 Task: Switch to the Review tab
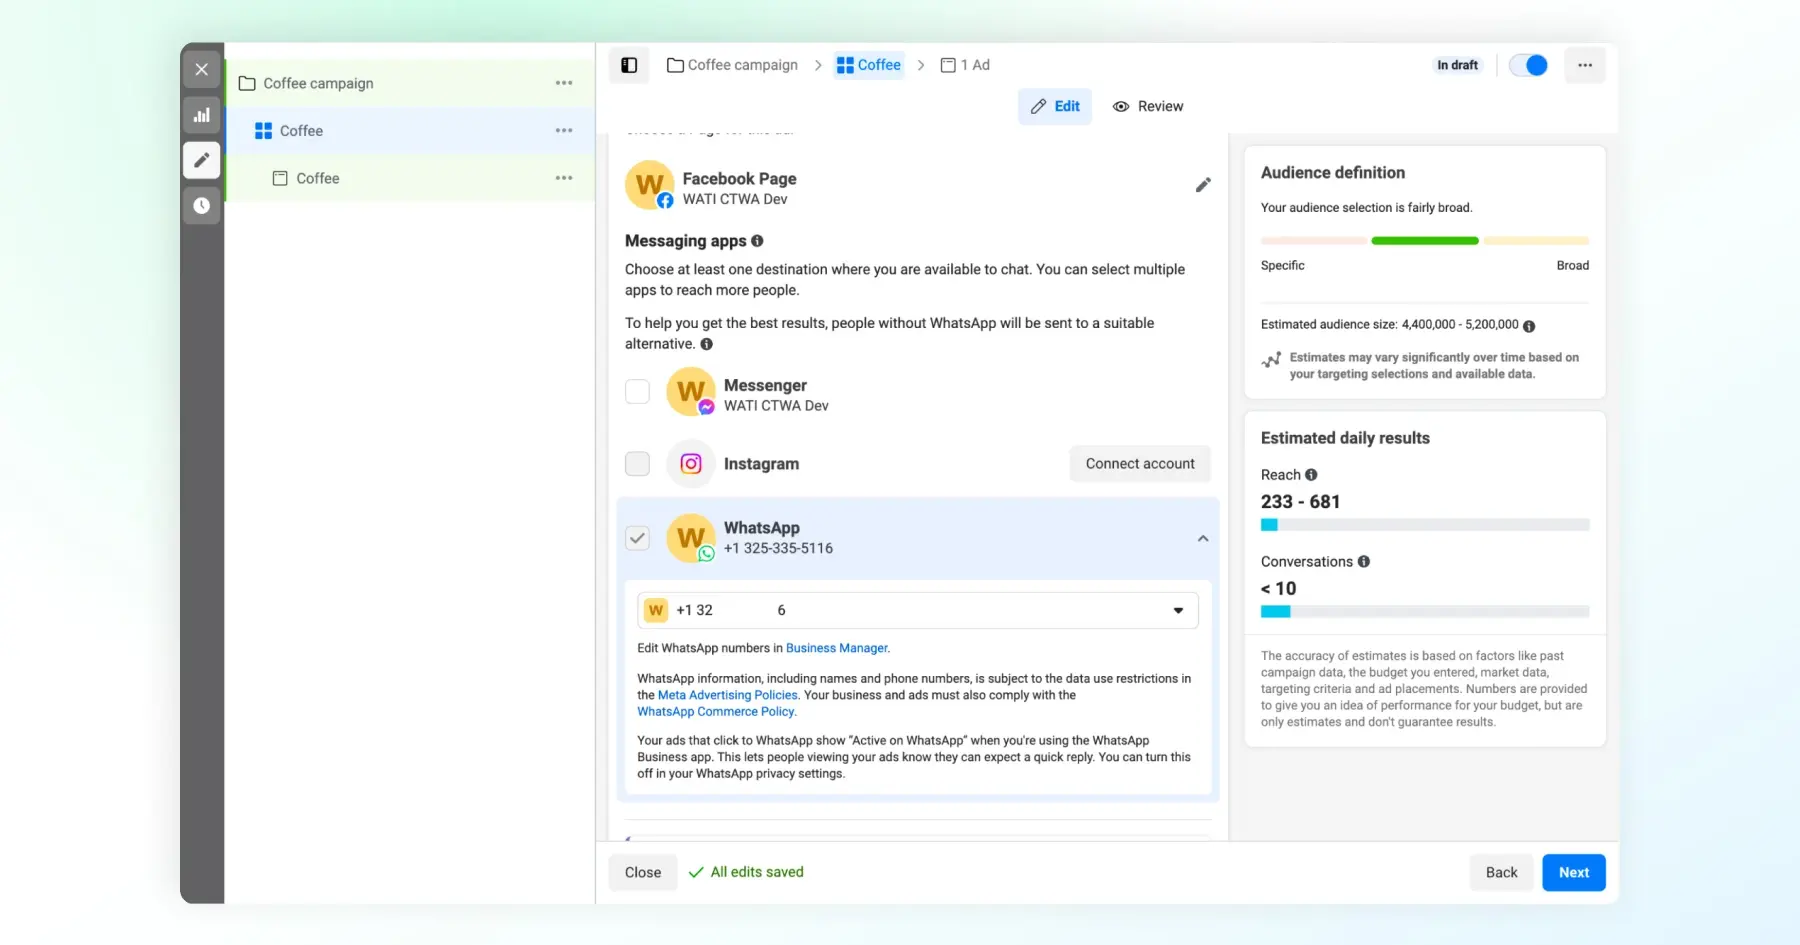pos(1148,106)
